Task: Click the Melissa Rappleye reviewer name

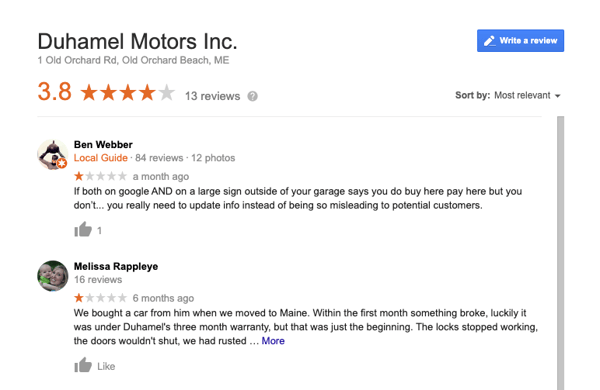Action: (116, 266)
